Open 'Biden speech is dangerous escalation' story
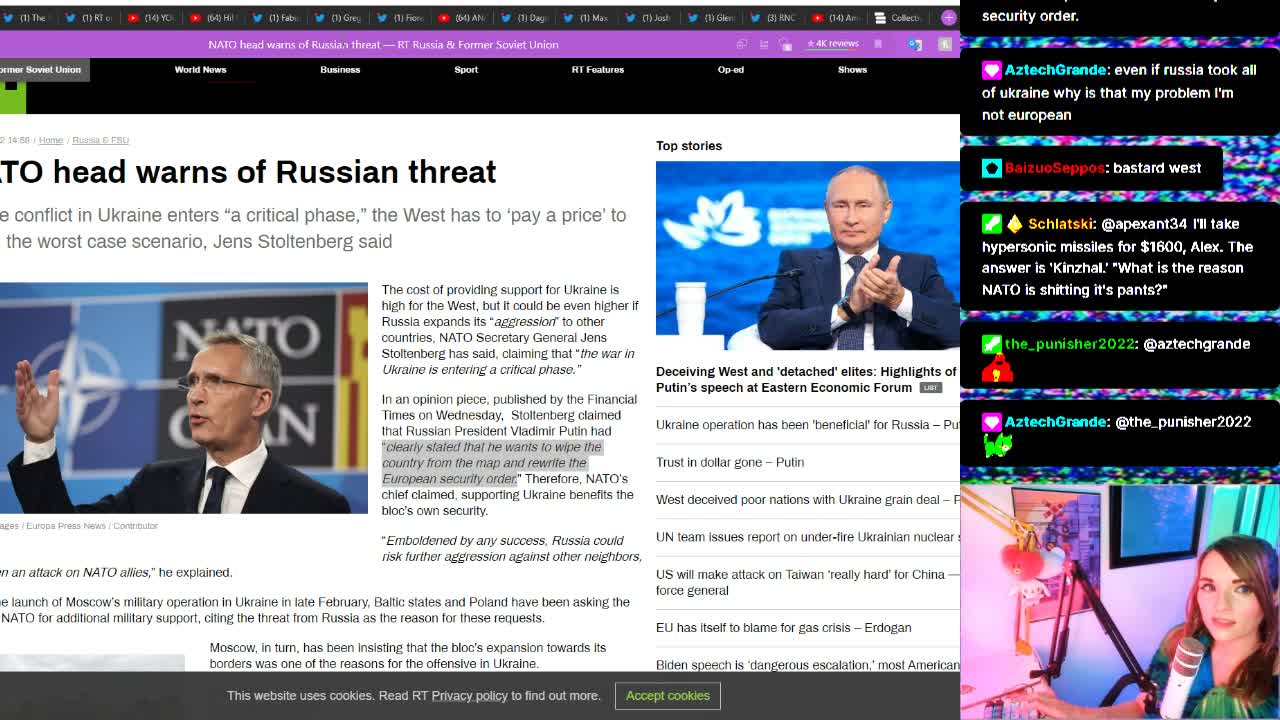Screen dimensions: 1280x720 click(x=807, y=665)
